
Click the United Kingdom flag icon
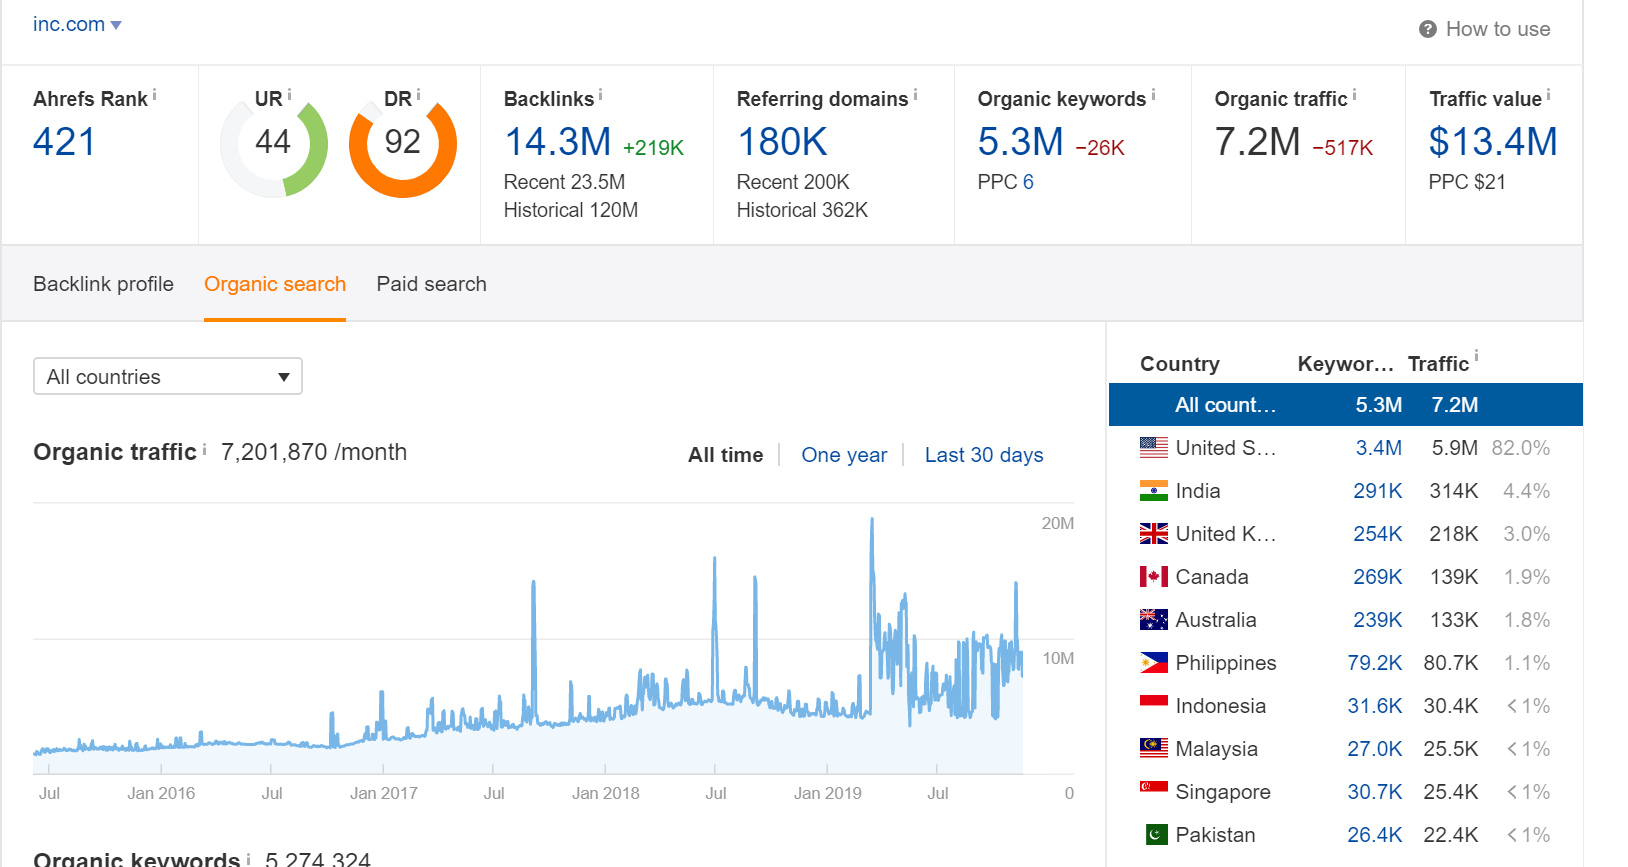click(1154, 534)
